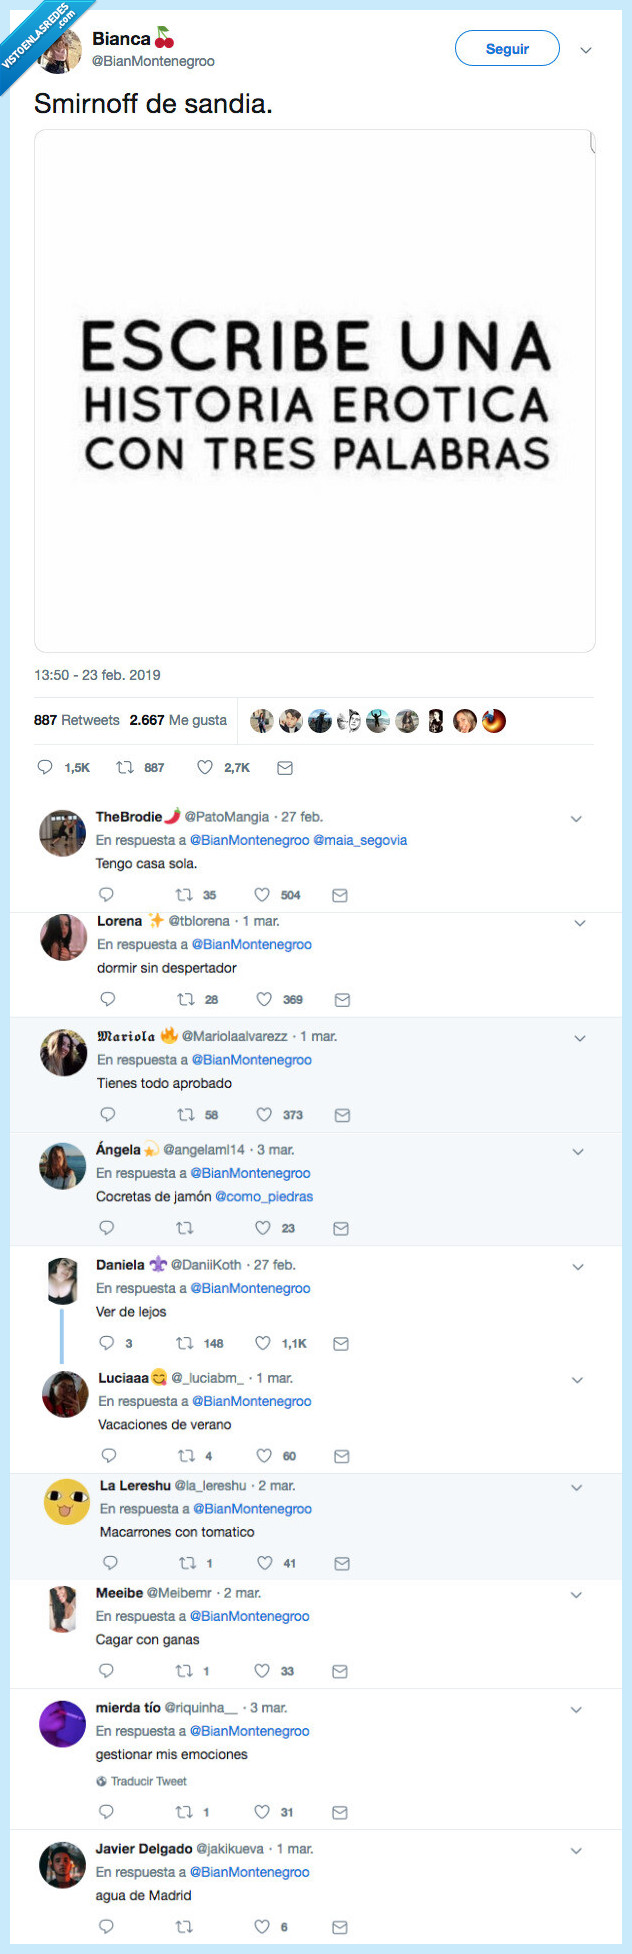Image resolution: width=632 pixels, height=1954 pixels.
Task: Like the 'Tengo casa sola' reply
Action: 263,895
